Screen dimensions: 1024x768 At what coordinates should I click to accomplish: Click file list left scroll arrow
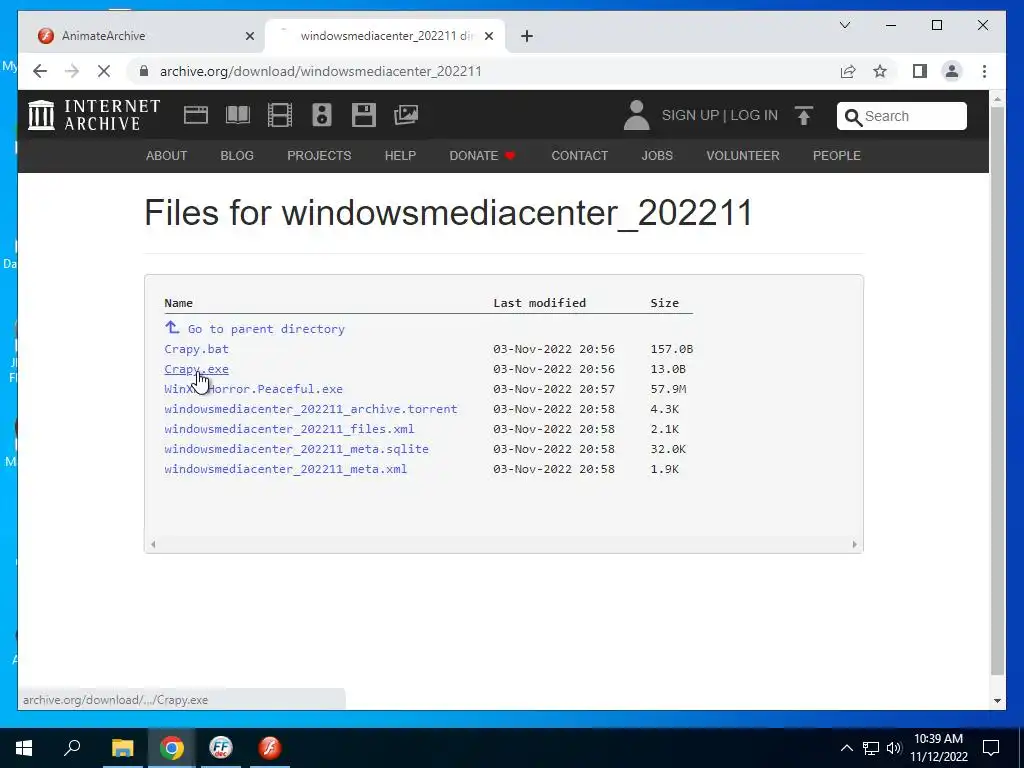tap(153, 544)
